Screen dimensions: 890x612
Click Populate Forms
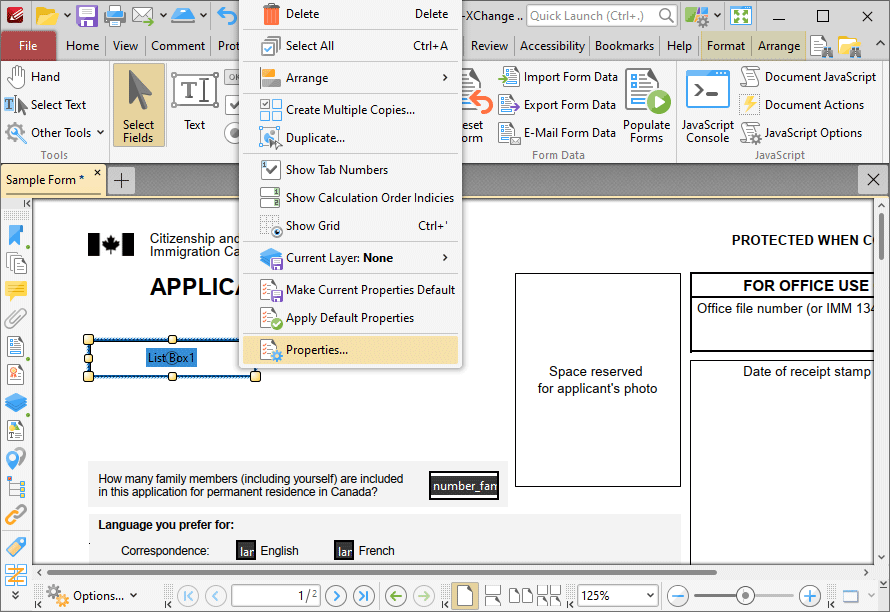[646, 107]
